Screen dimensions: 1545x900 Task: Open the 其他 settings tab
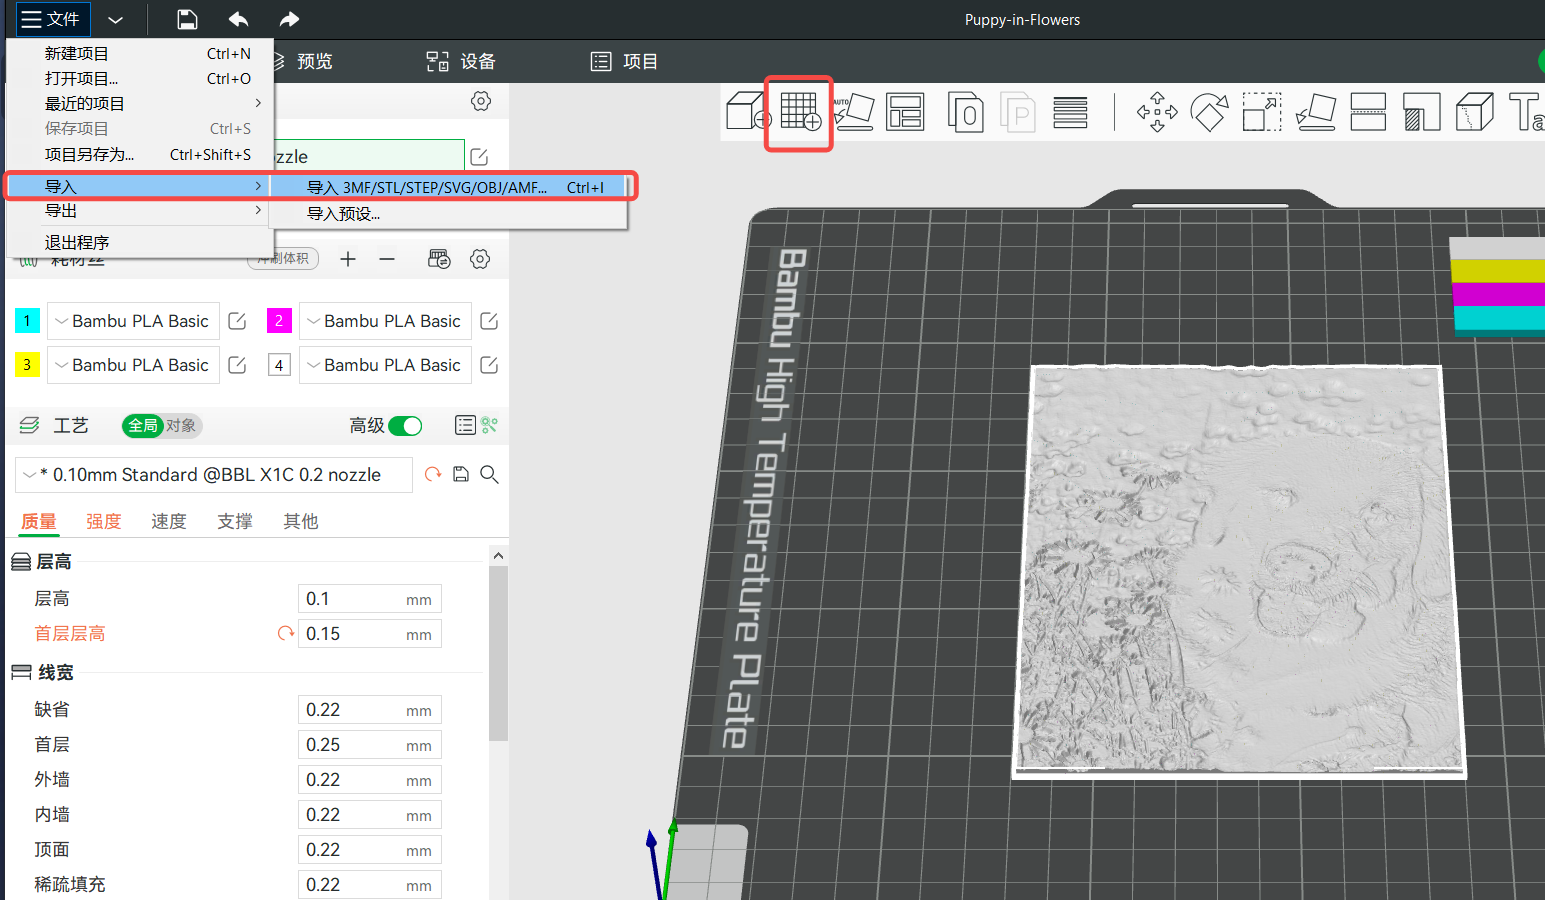point(301,521)
